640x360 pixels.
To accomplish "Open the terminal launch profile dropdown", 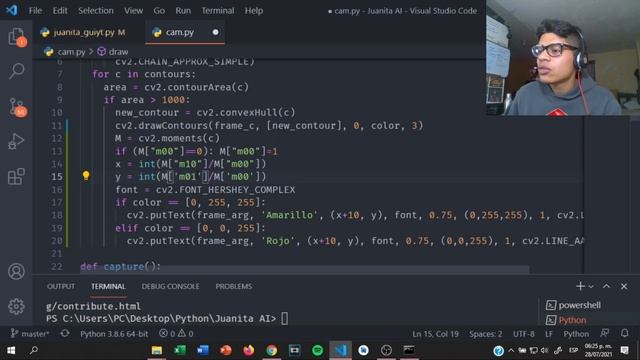I will 591,287.
